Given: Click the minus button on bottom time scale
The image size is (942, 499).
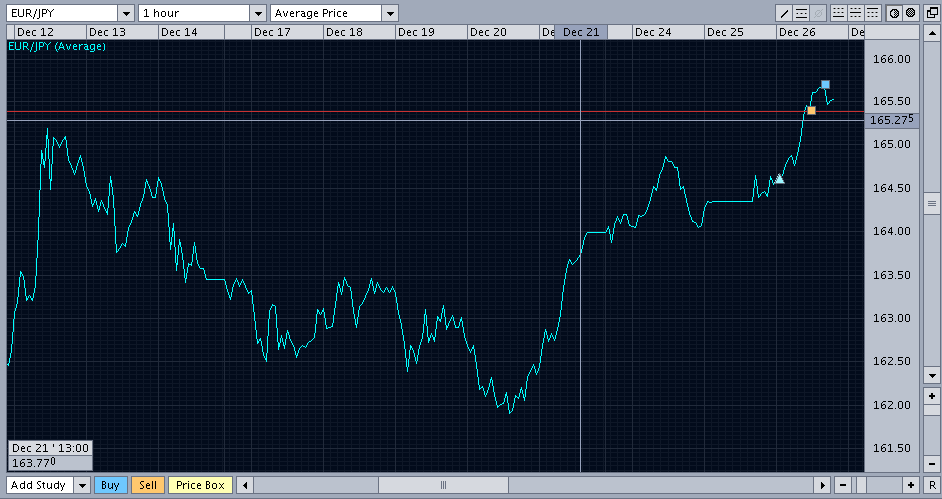Looking at the screenshot, I should point(843,485).
